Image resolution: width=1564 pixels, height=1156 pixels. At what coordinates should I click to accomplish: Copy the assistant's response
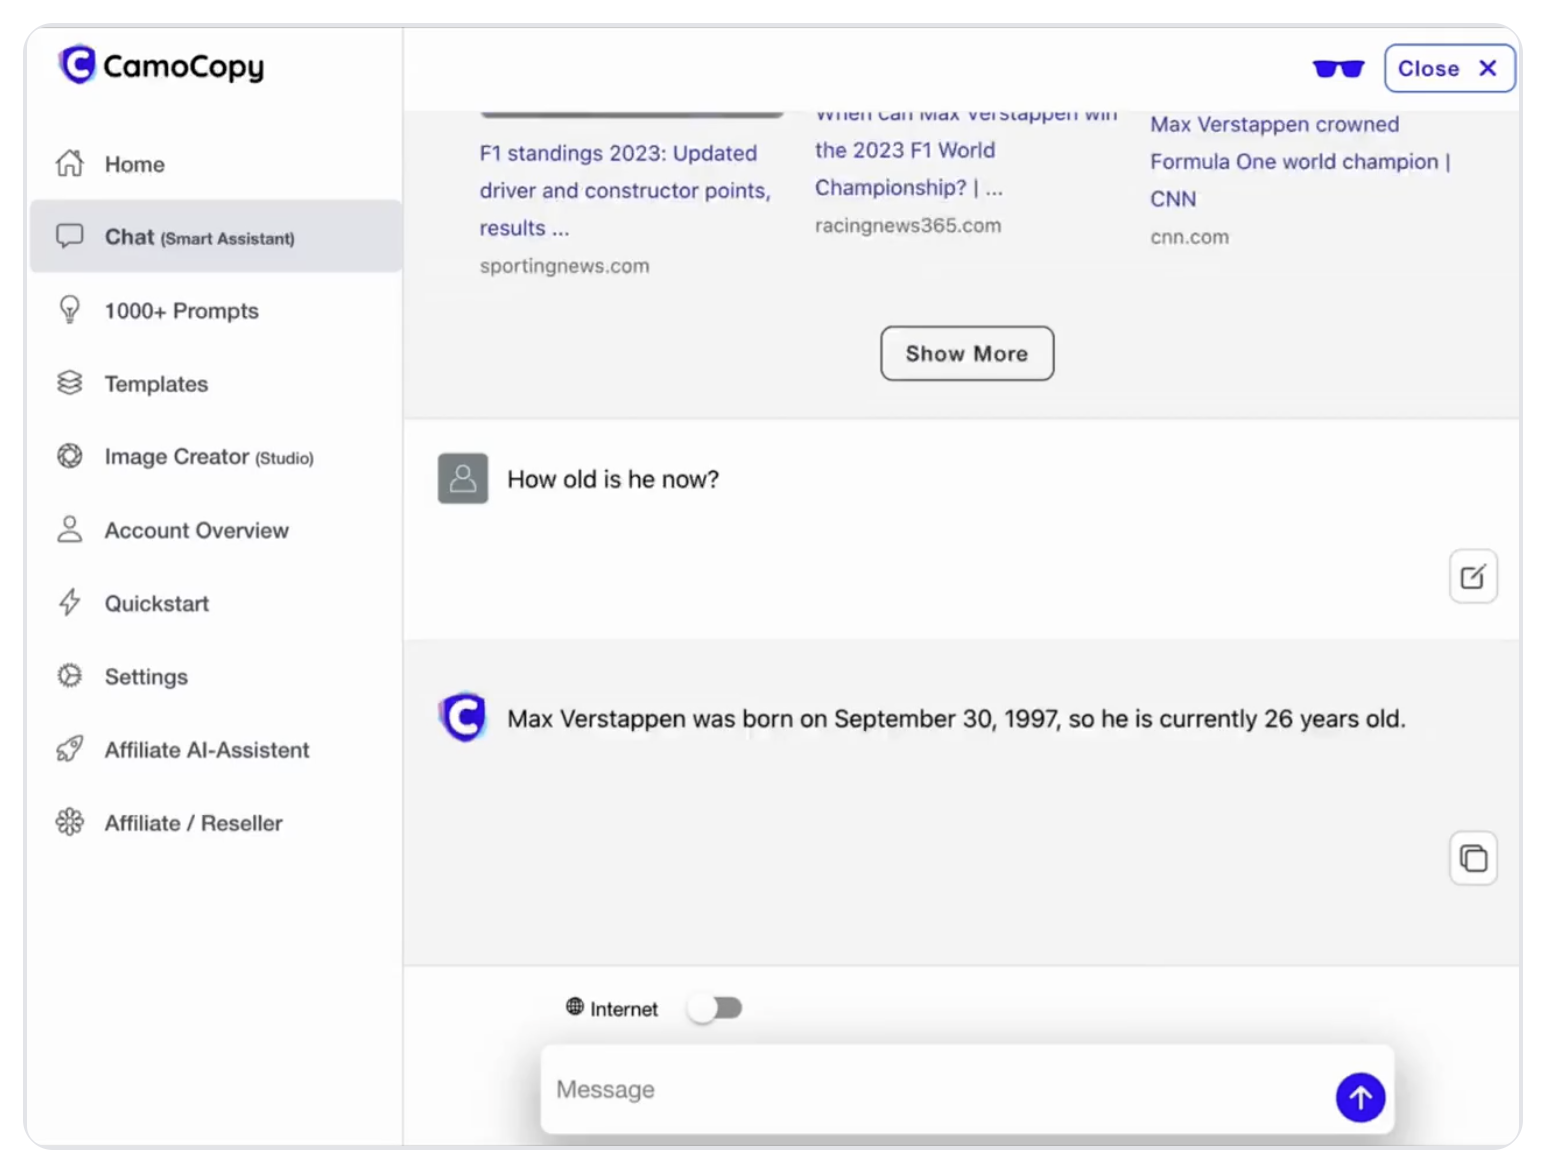pos(1472,858)
